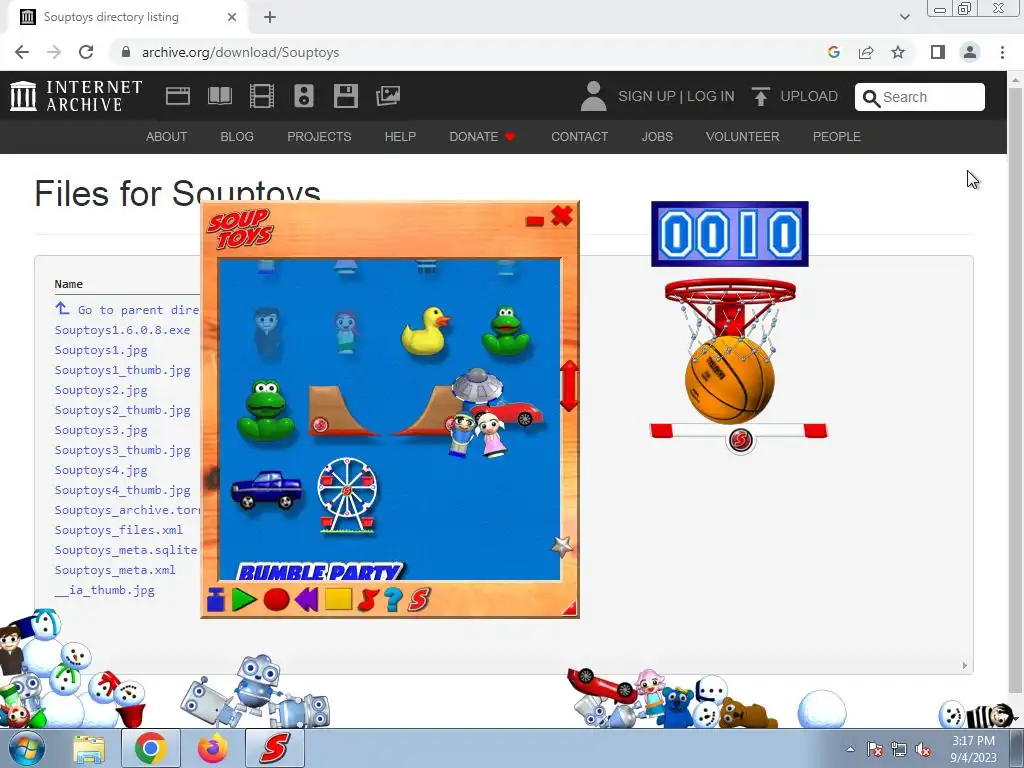Viewport: 1024px width, 768px height.
Task: Open the Souptoys1.6.0.8.exe file link
Action: pos(122,330)
